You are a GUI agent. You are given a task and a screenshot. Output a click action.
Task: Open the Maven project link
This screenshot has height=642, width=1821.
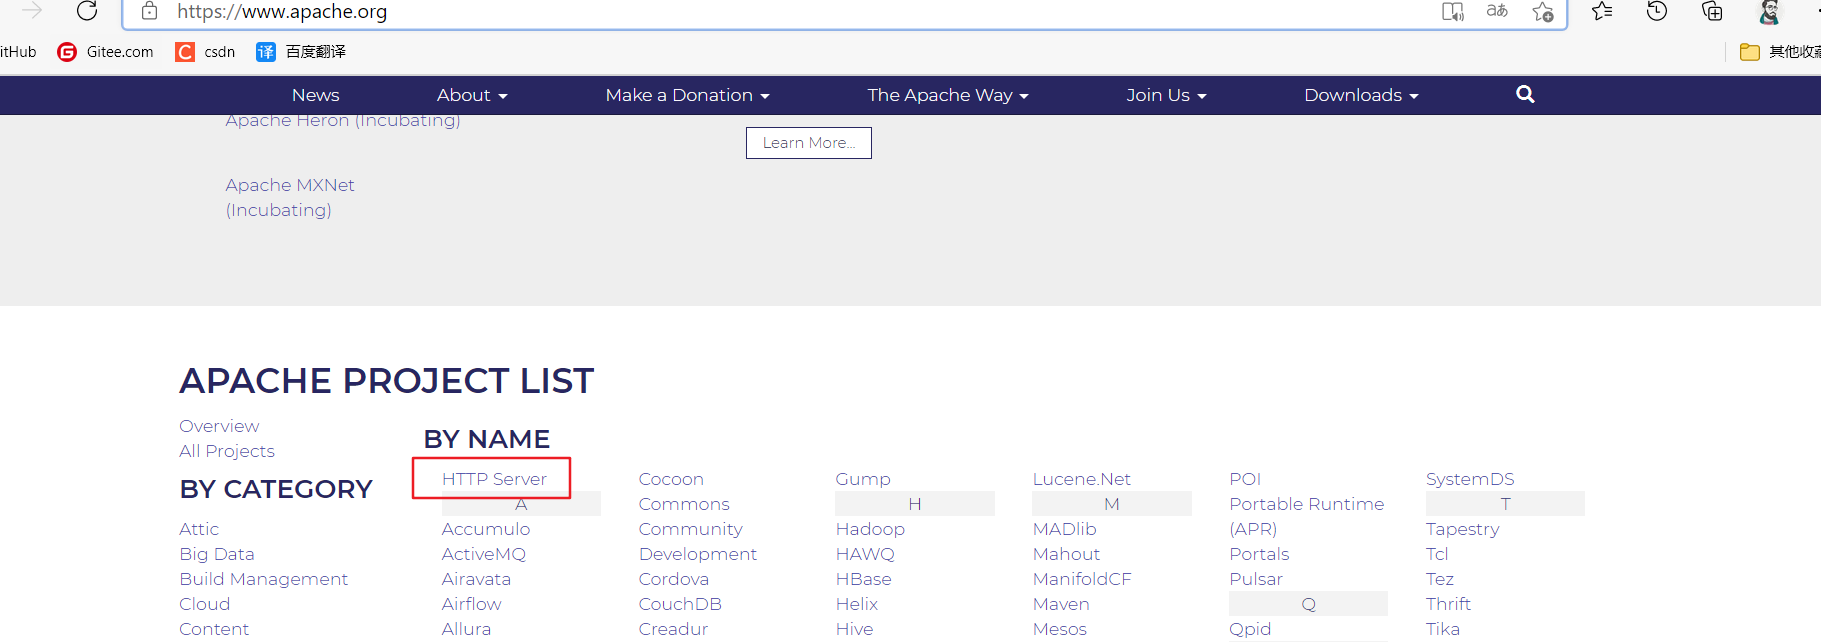pos(1061,604)
